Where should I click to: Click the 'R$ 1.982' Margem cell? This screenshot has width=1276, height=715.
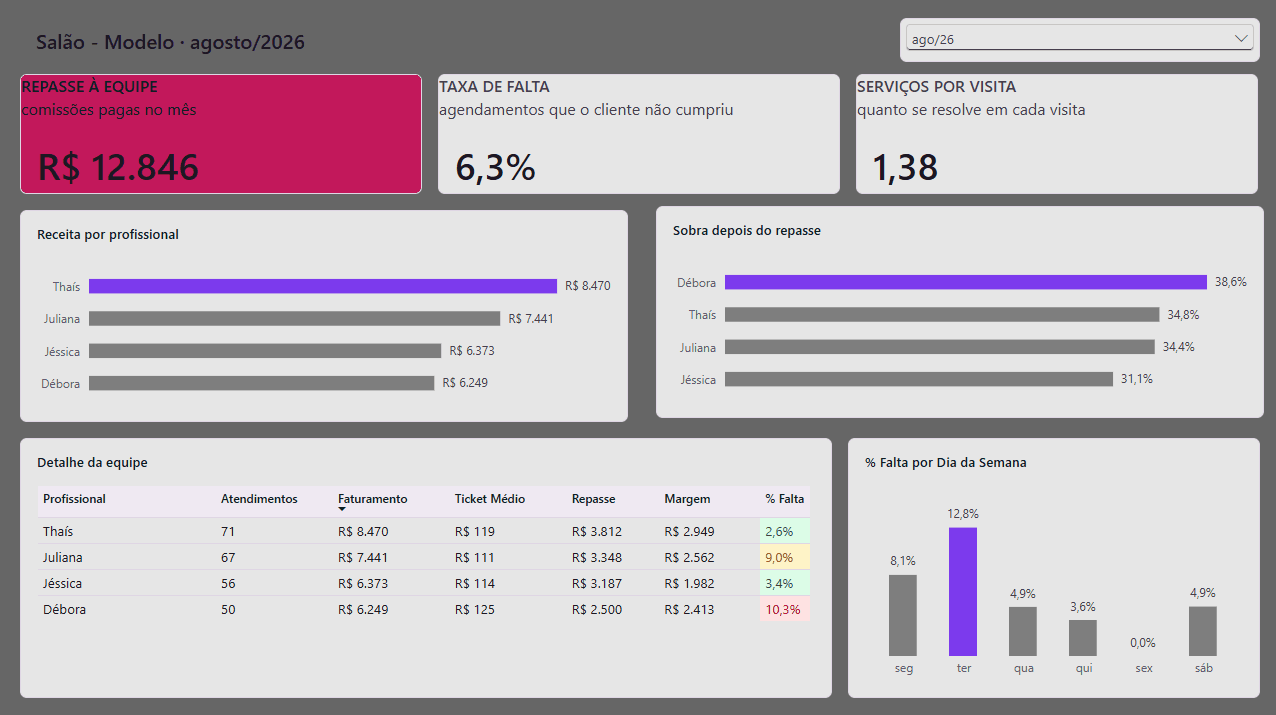[x=690, y=583]
